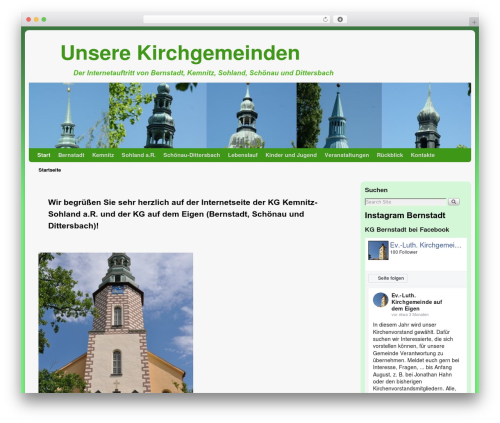Viewport: 500px width, 423px height.
Task: Go to the Bernstadt menu item
Action: 71,155
